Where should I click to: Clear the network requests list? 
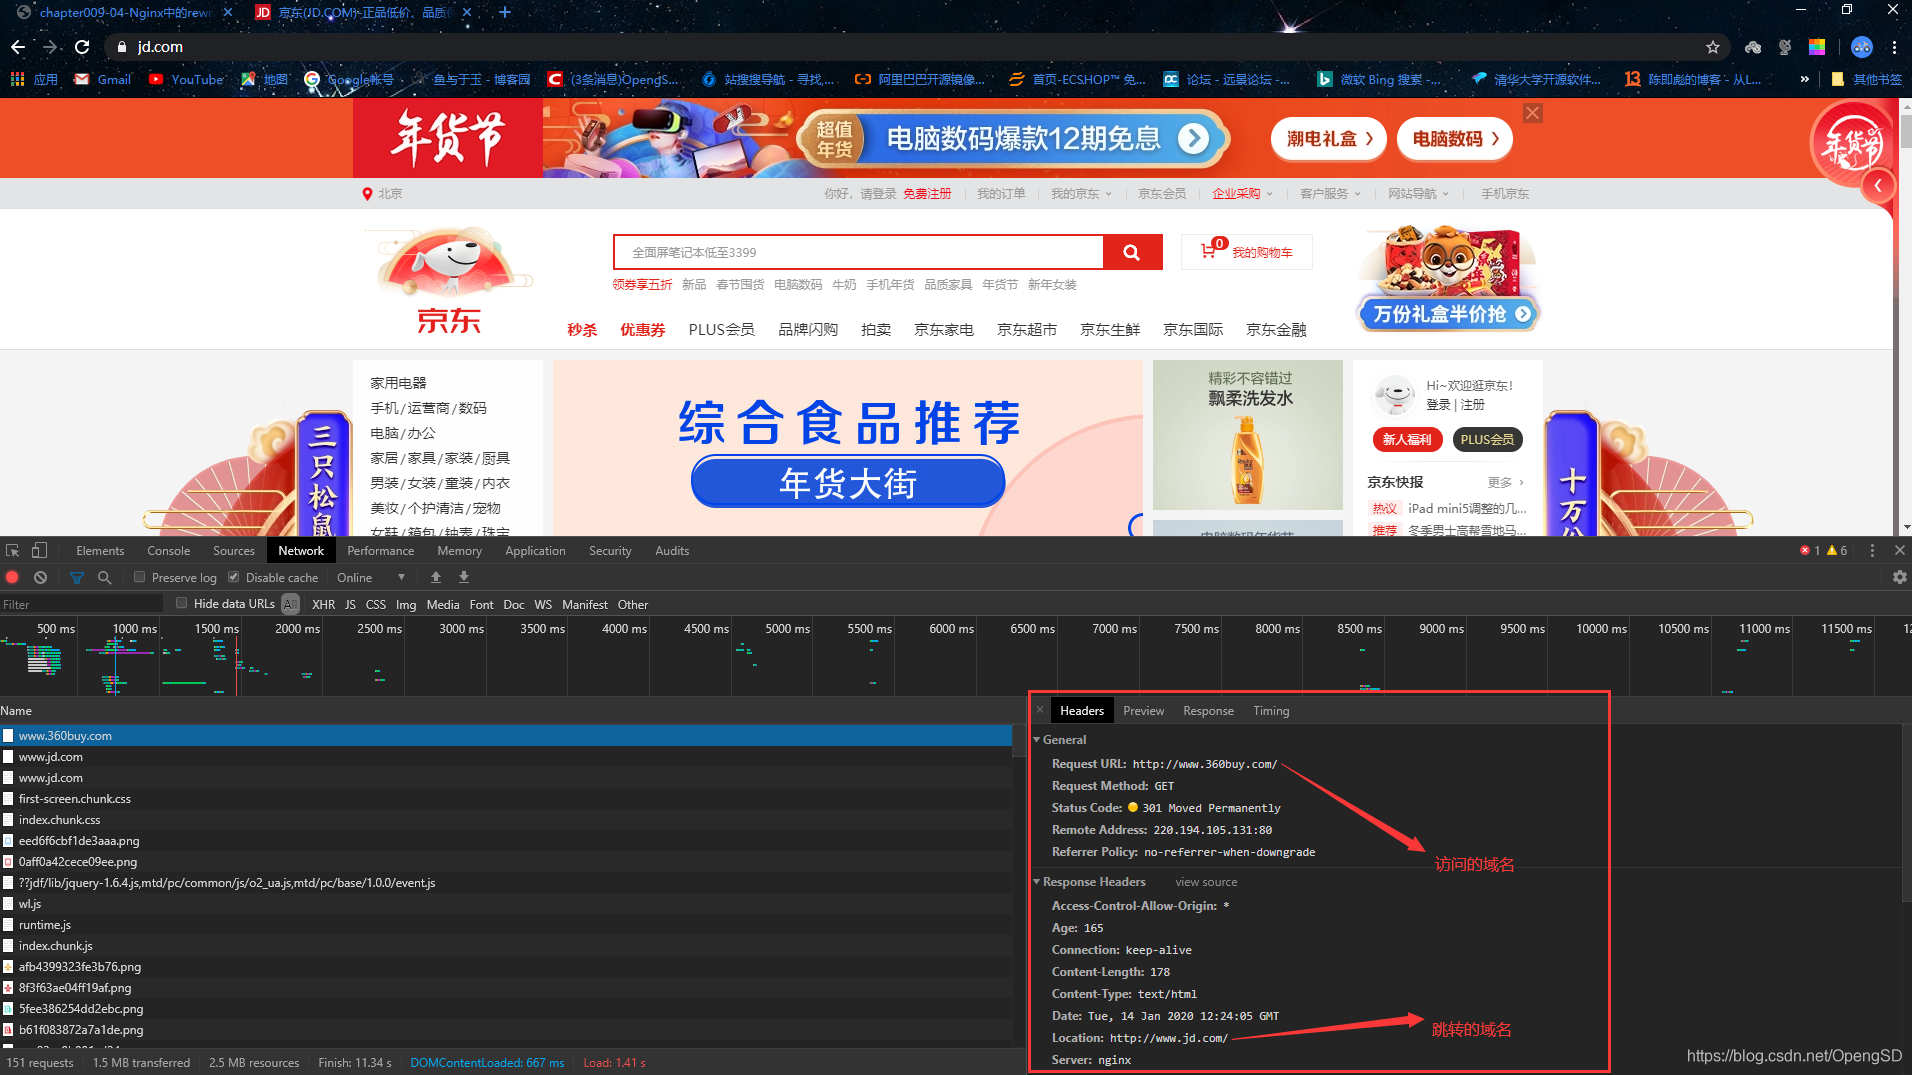(x=40, y=577)
